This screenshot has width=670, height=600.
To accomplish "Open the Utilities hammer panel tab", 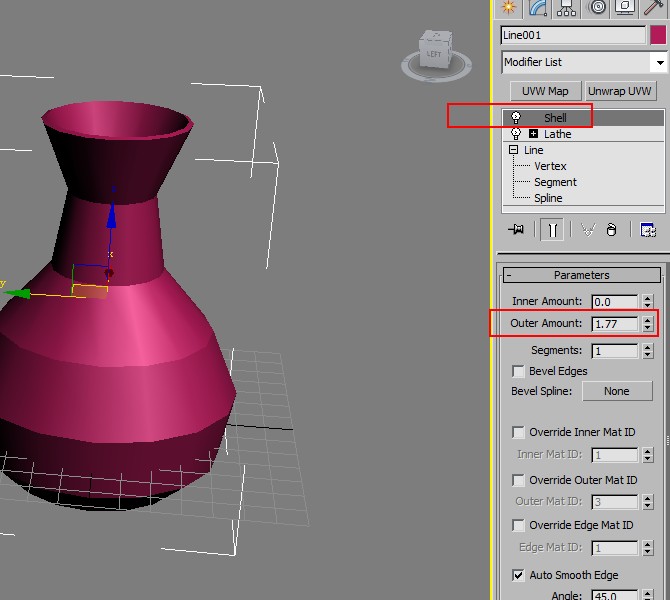I will tap(654, 8).
